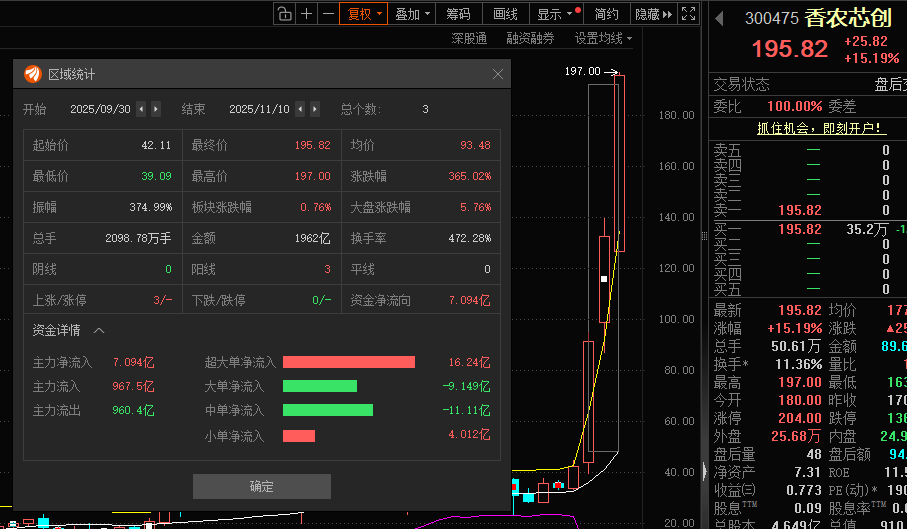Click the 超大单净流入 value 16.24亿
The height and width of the screenshot is (529, 907).
click(x=469, y=362)
